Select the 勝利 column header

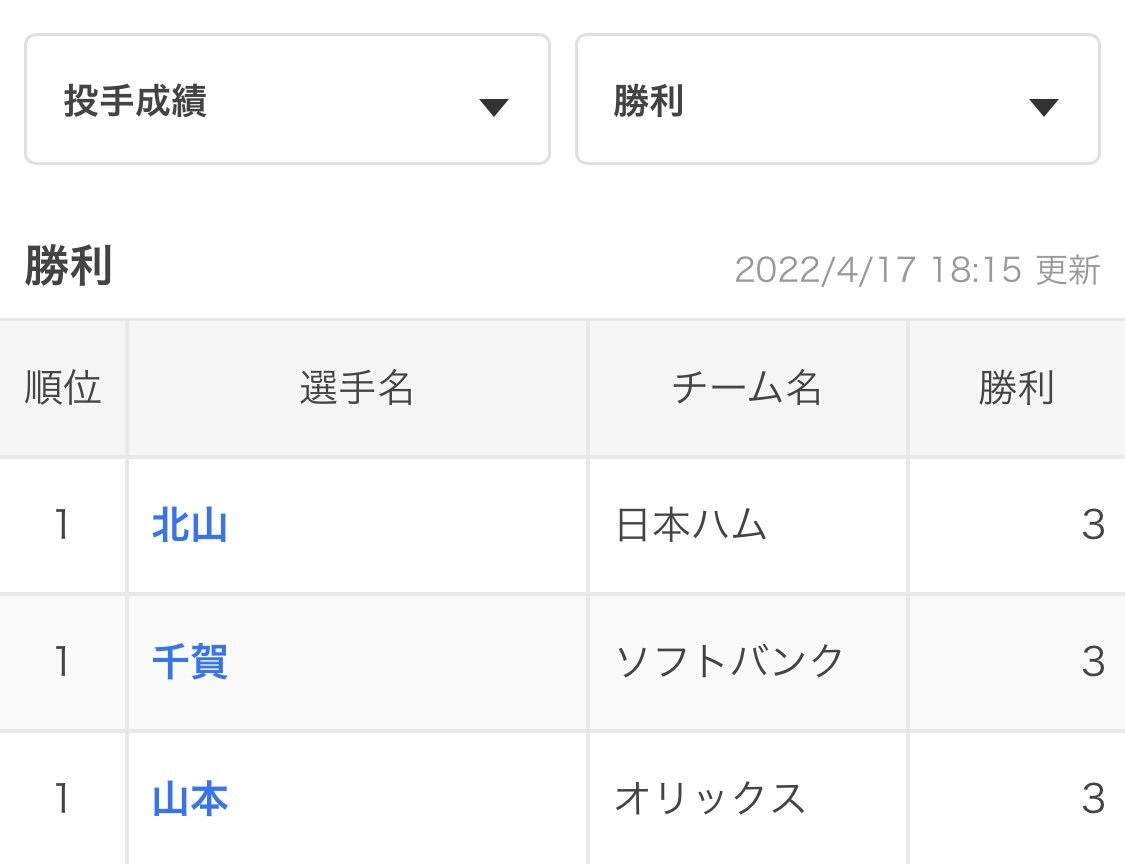(x=1017, y=388)
